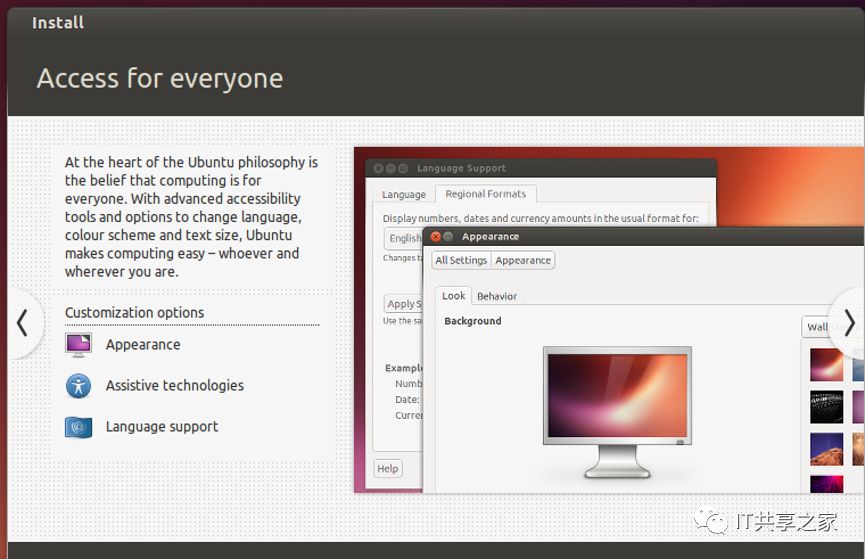Select the first orange-red wallpaper thumbnail
This screenshot has height=559, width=865.
point(826,365)
